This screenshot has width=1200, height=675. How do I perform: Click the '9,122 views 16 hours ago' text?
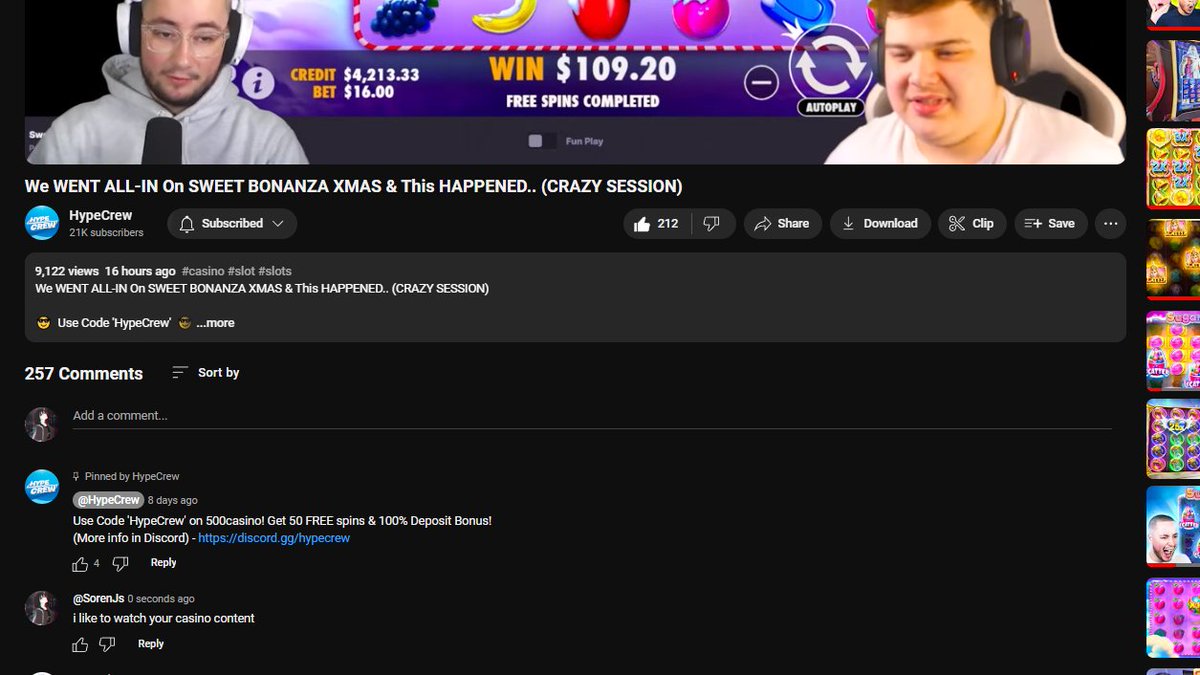tap(105, 271)
